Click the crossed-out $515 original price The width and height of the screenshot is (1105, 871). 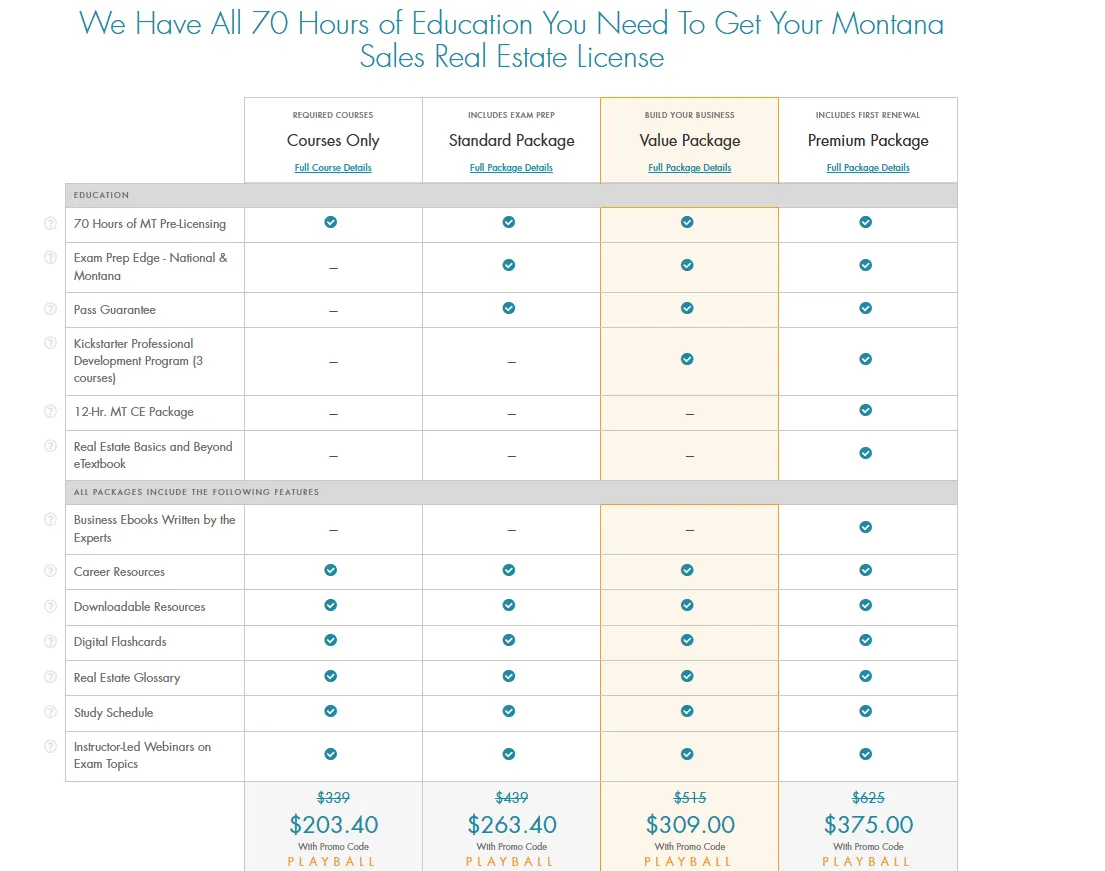click(689, 797)
